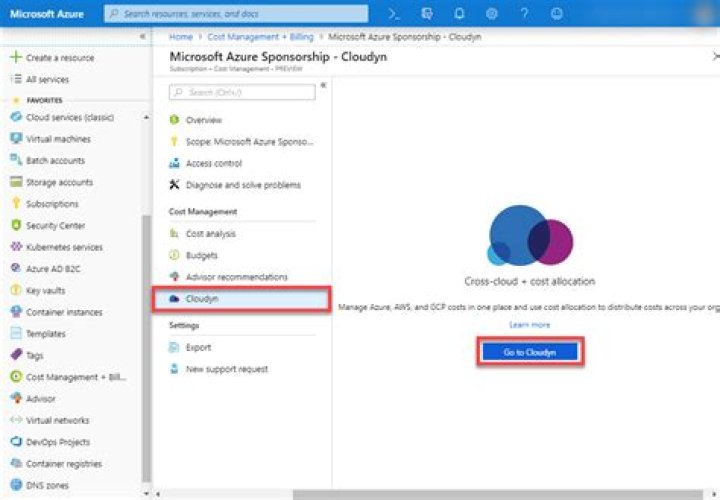Click the resource menu search box
The width and height of the screenshot is (720, 500).
tap(245, 93)
